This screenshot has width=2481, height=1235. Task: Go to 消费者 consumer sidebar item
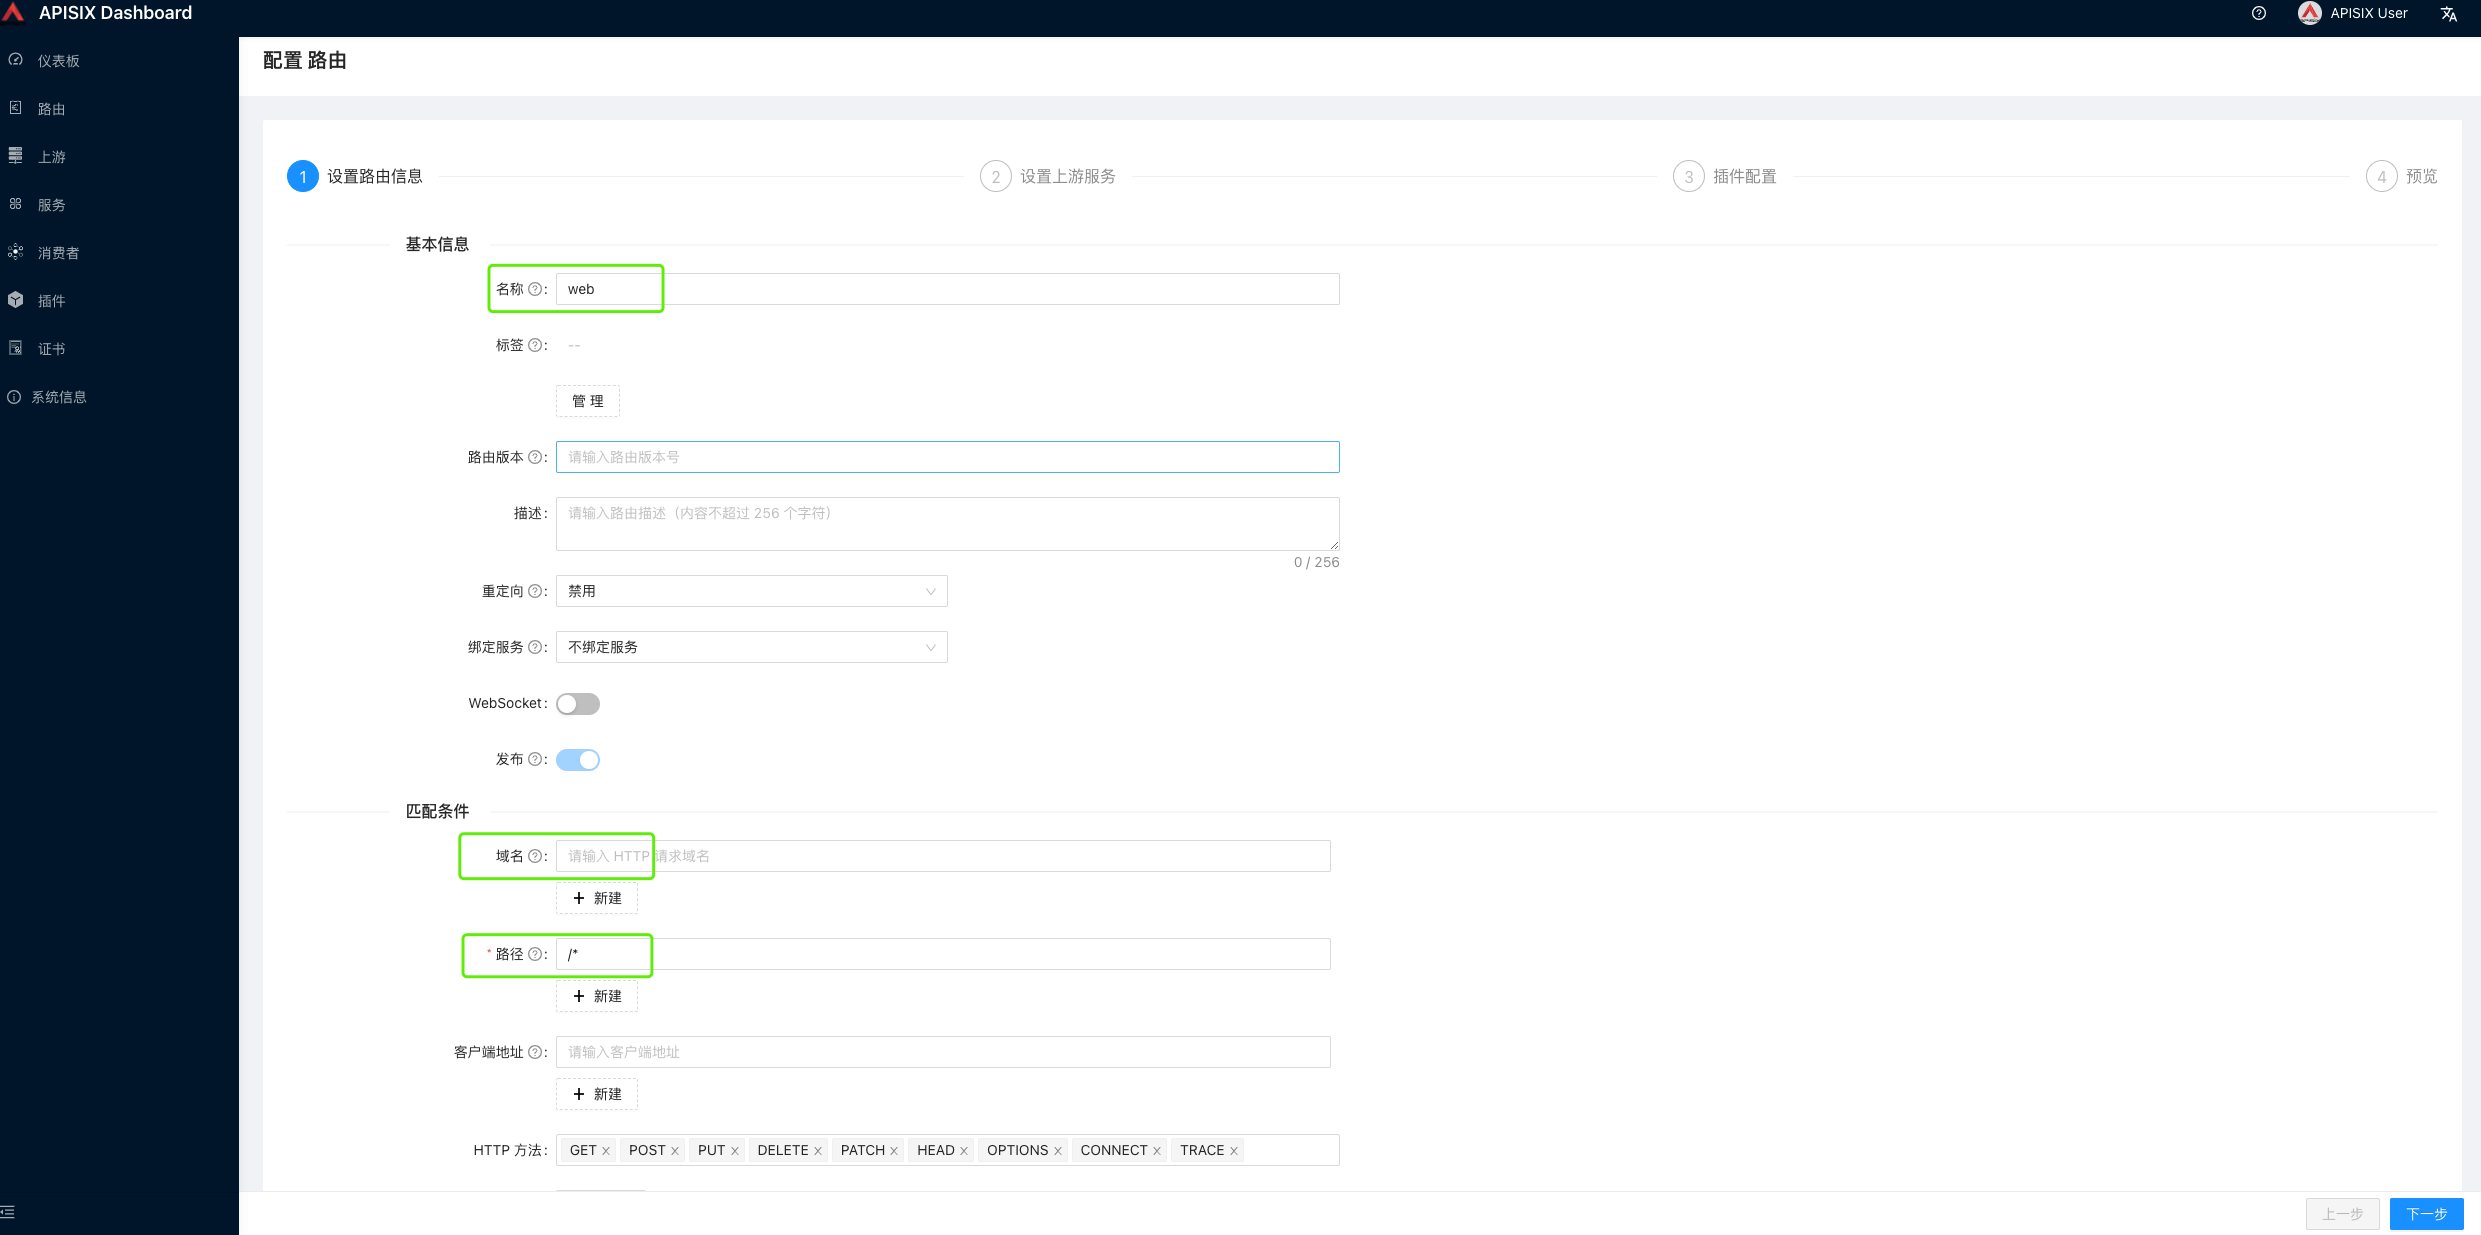click(58, 253)
